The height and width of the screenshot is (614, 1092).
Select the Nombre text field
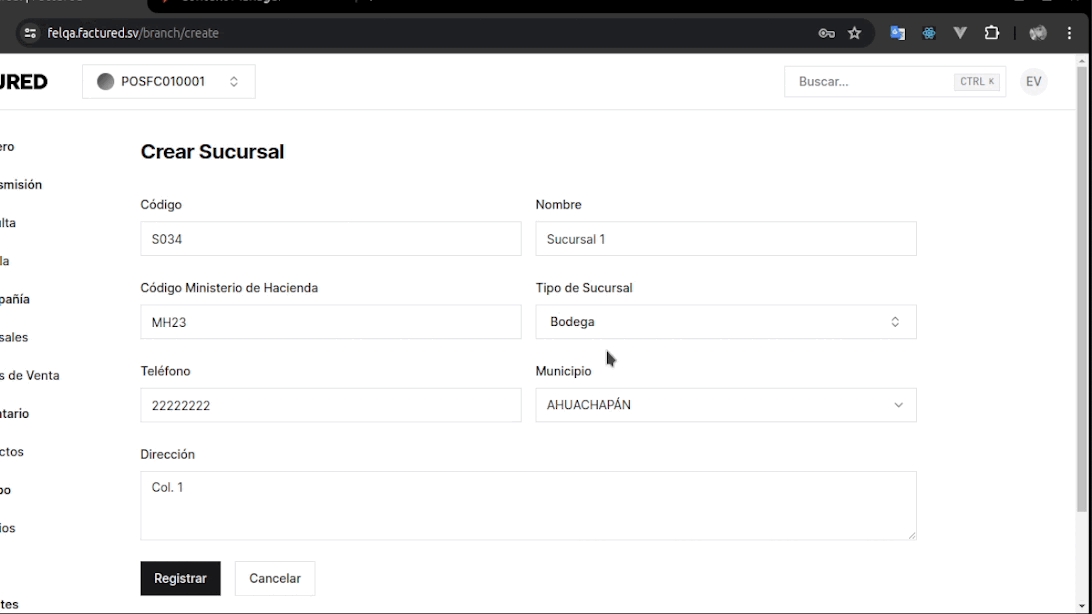click(x=725, y=239)
